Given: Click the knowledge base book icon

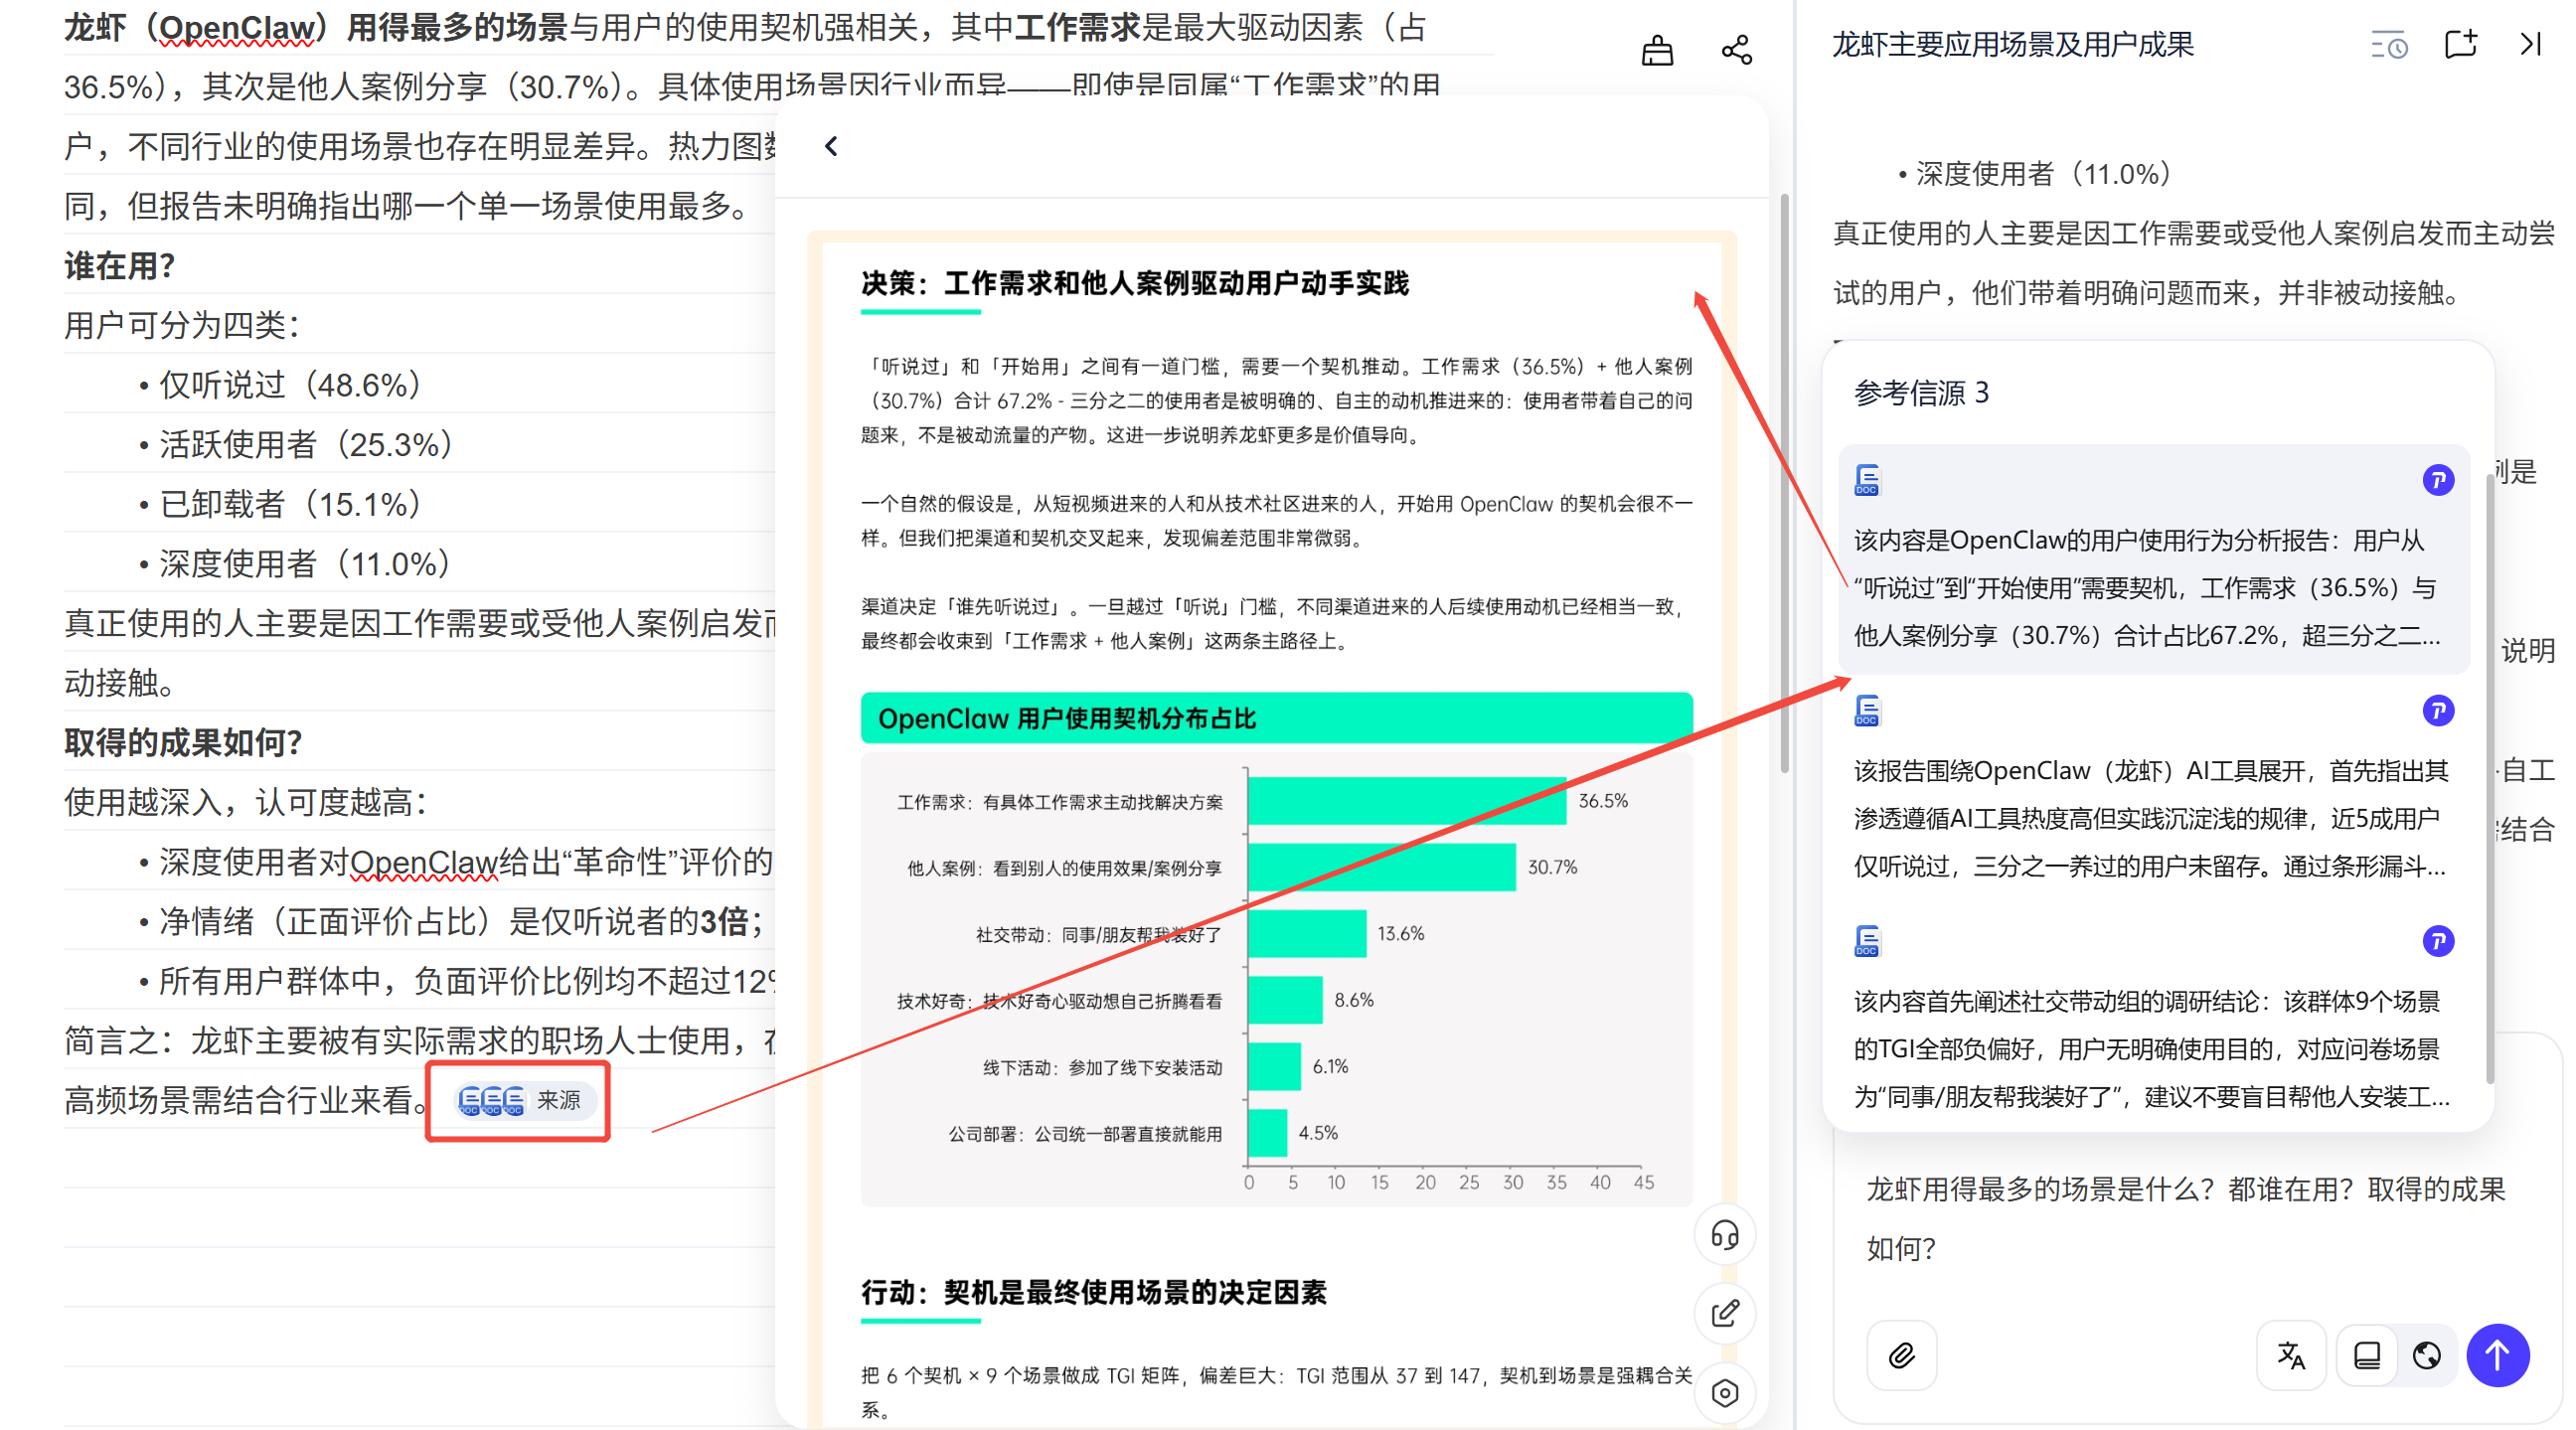Looking at the screenshot, I should pyautogui.click(x=2366, y=1355).
